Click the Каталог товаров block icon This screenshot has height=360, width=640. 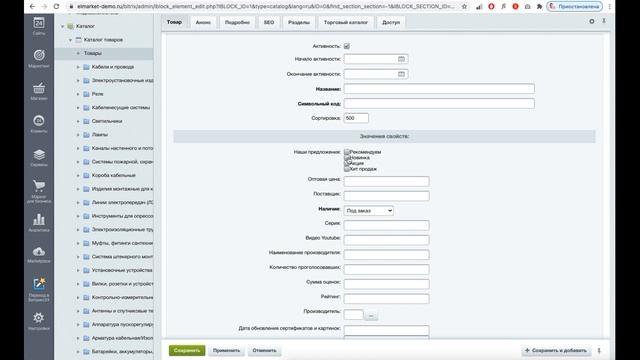[78, 40]
